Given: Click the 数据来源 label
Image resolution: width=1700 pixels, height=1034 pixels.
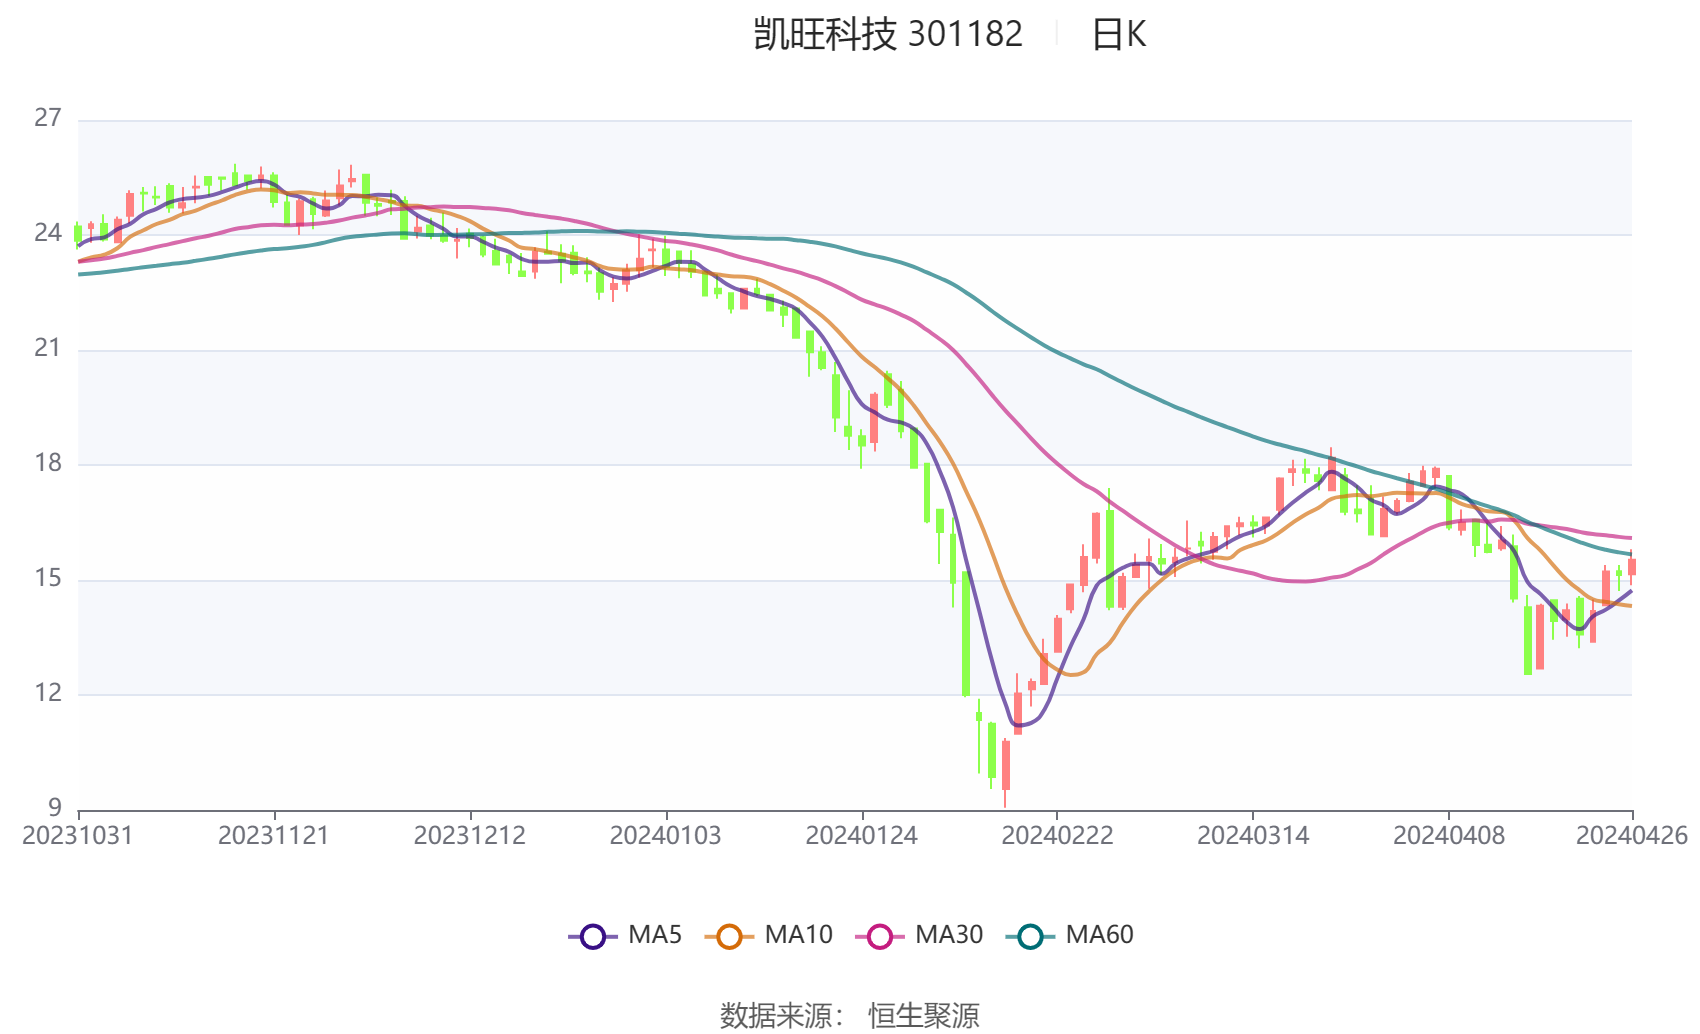Looking at the screenshot, I should (776, 1015).
